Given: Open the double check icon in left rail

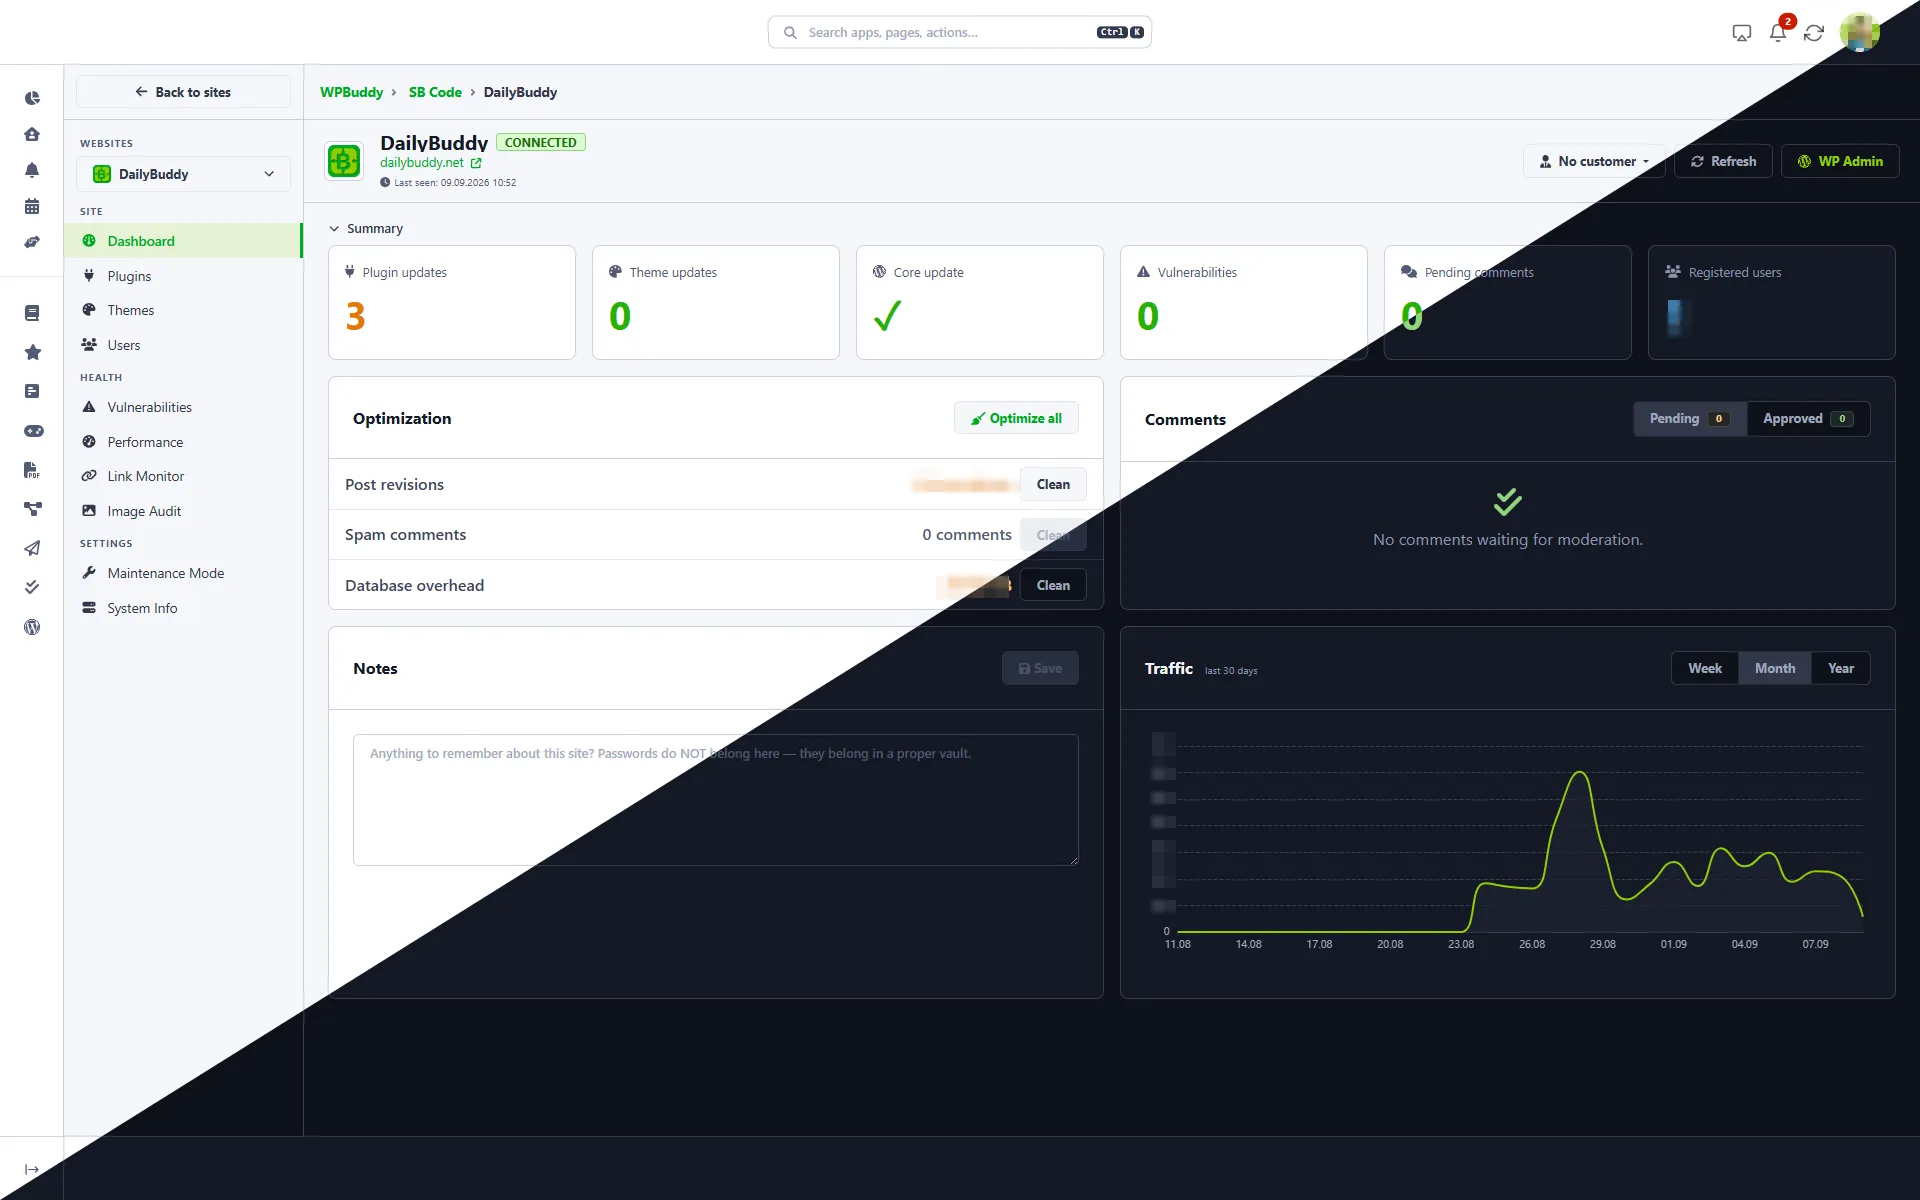Looking at the screenshot, I should [x=32, y=587].
